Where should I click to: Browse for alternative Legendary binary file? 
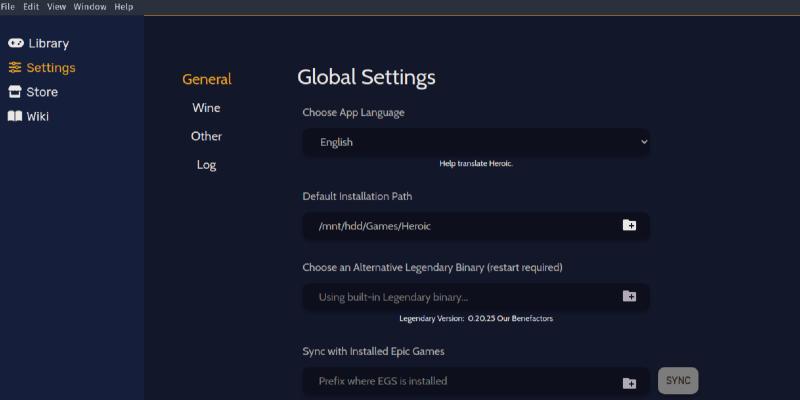pyautogui.click(x=629, y=297)
